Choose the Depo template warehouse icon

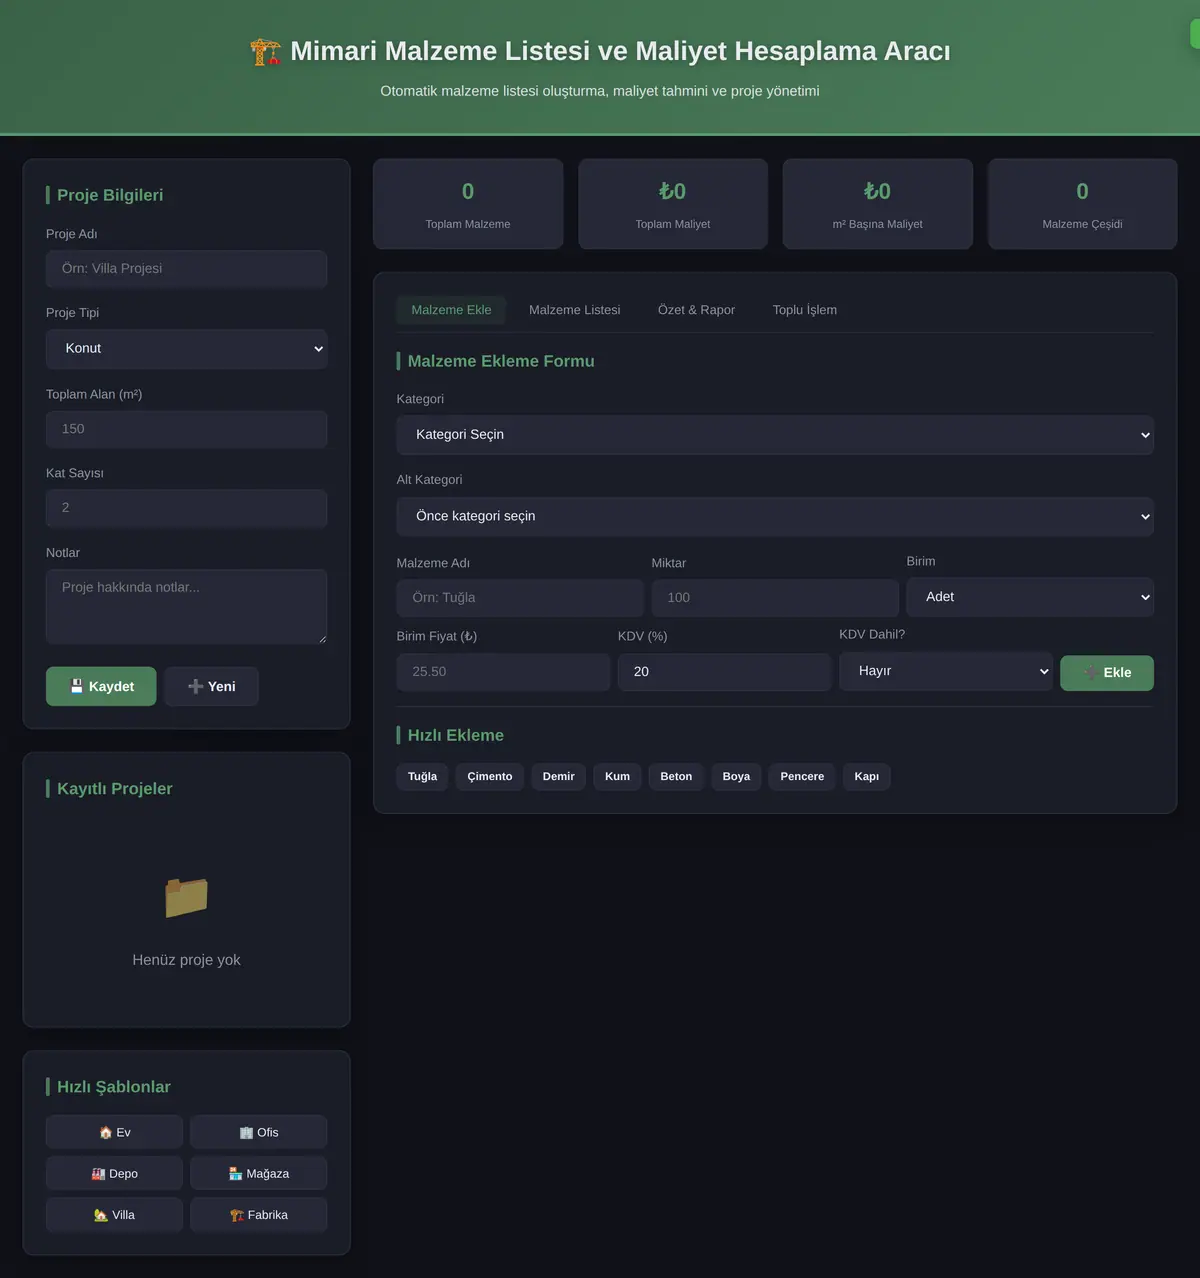click(98, 1174)
